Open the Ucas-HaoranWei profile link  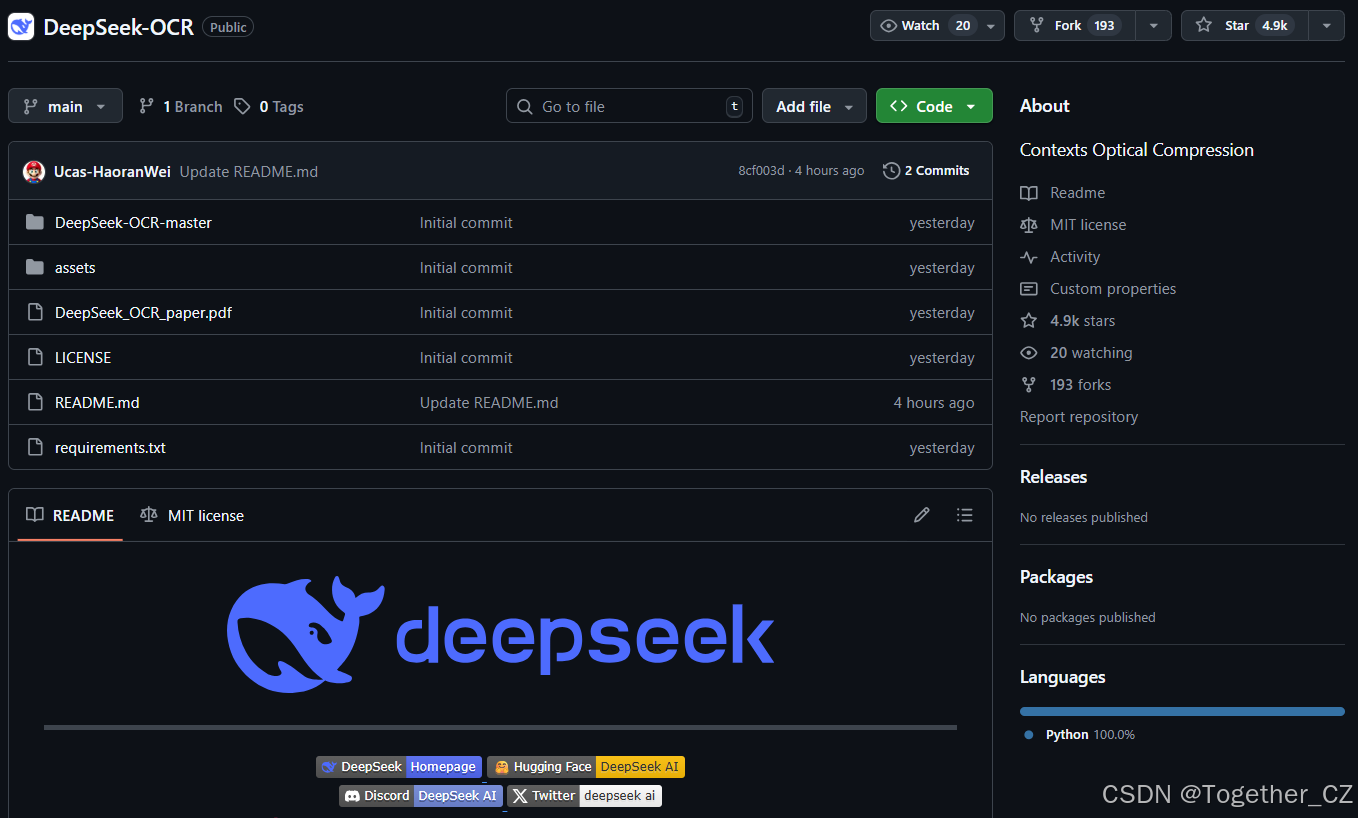(112, 171)
